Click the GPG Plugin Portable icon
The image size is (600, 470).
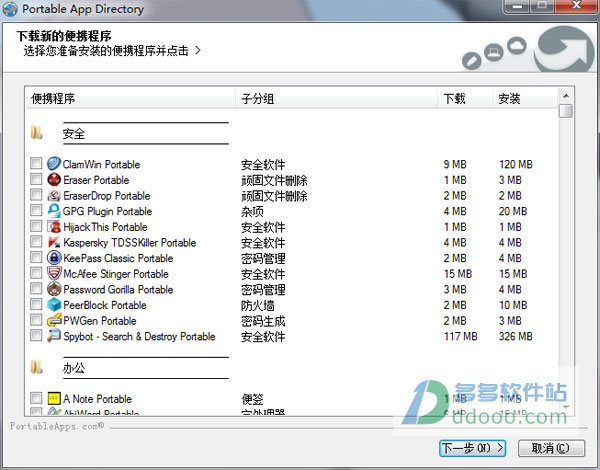tap(54, 211)
